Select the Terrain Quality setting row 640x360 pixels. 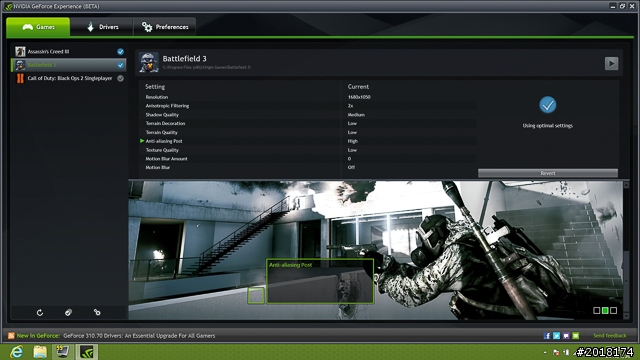[x=308, y=132]
